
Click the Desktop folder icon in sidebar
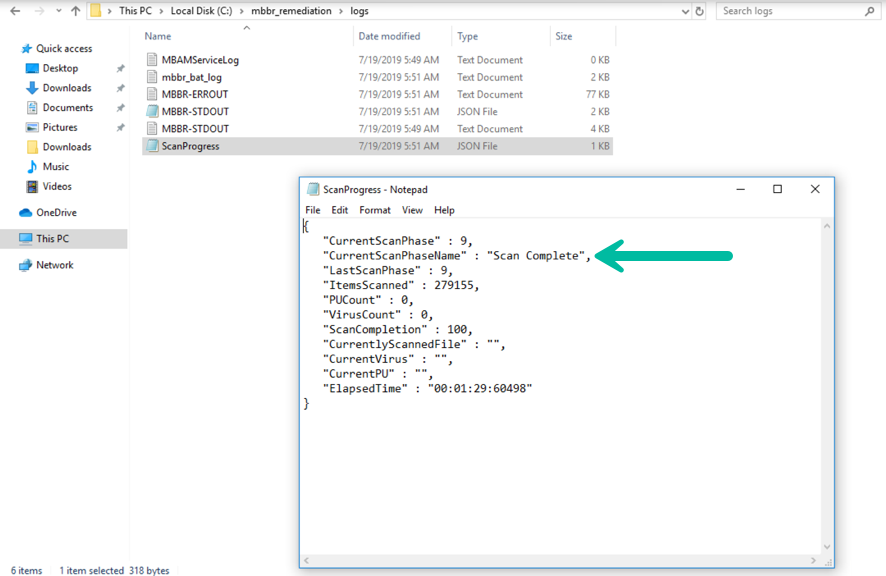(x=32, y=68)
